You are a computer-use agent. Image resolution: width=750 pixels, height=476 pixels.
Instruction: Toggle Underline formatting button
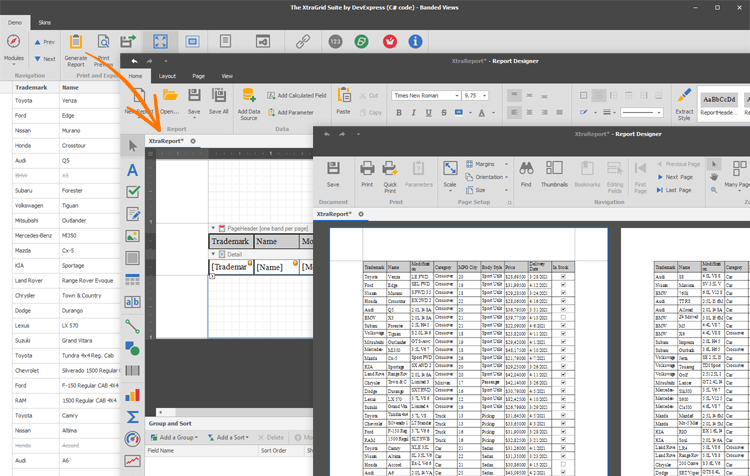point(429,112)
